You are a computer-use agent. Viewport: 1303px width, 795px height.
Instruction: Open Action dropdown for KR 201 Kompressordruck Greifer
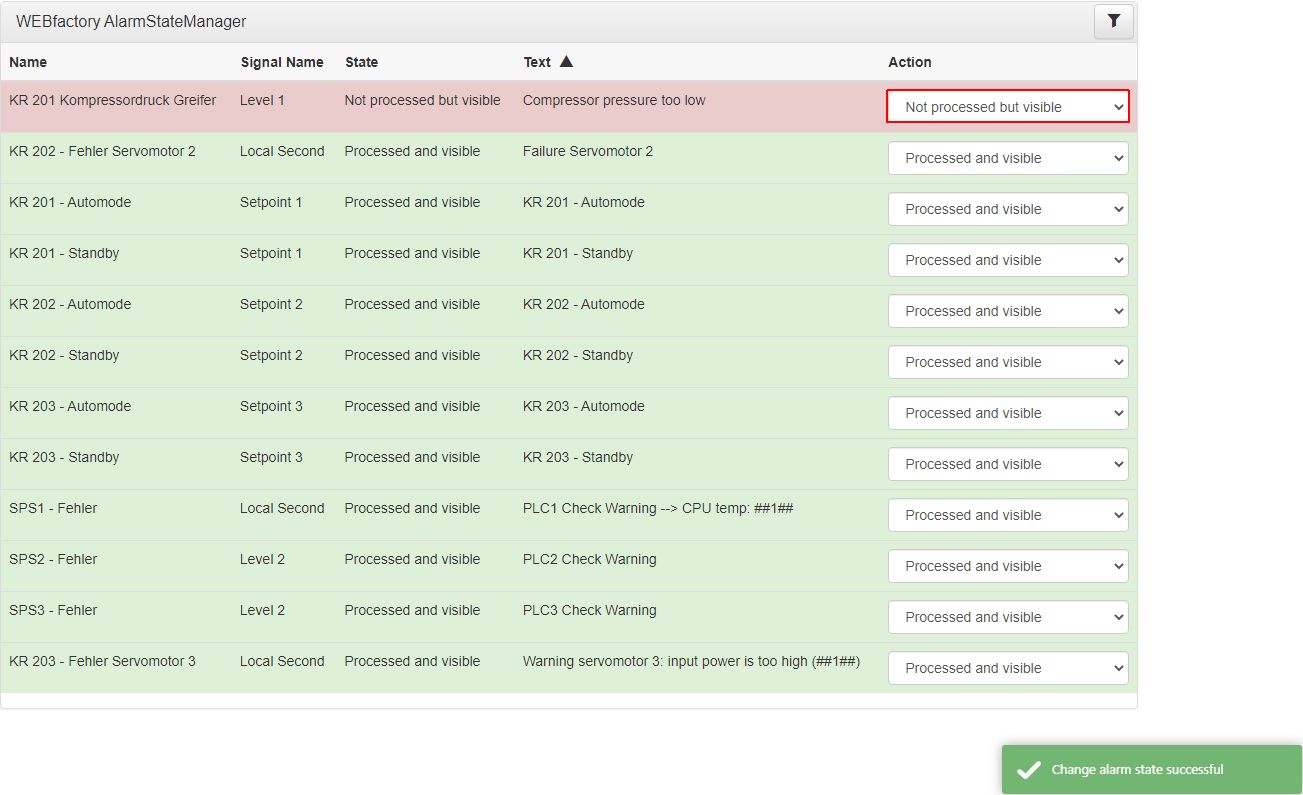[1008, 107]
